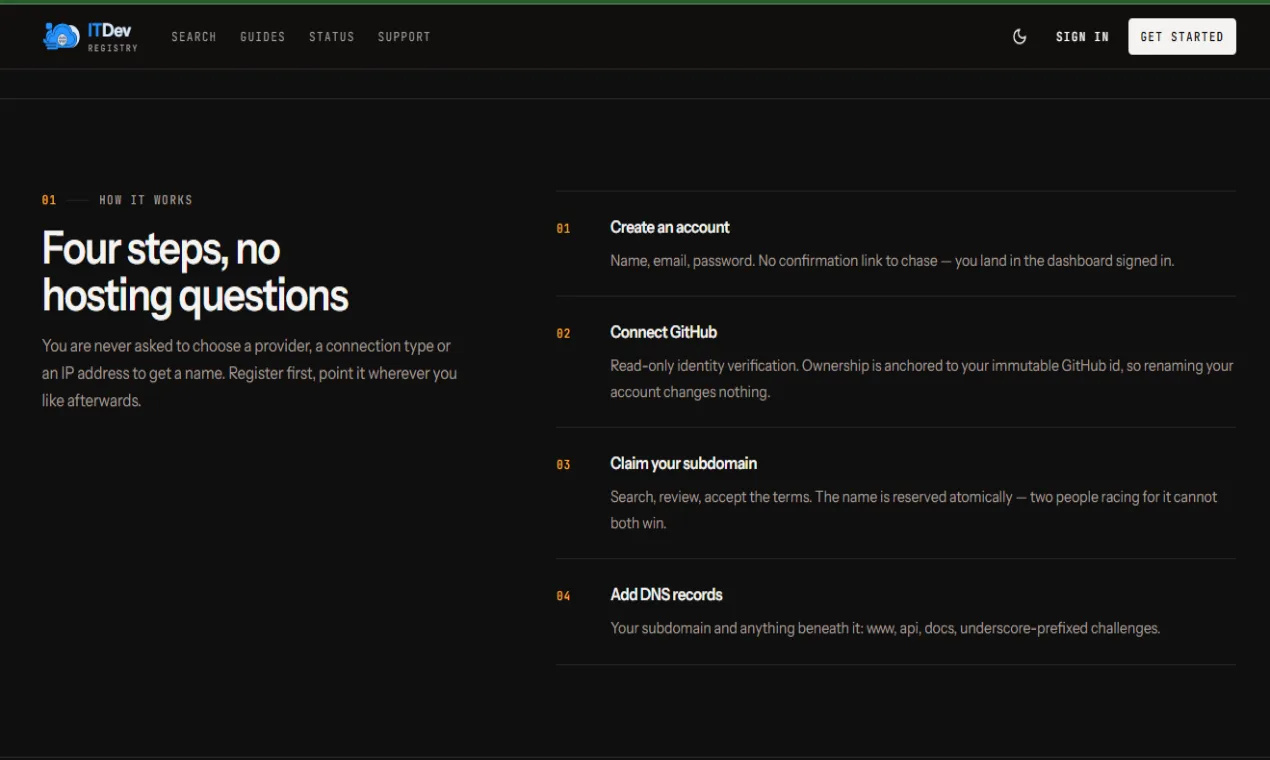Viewport: 1270px width, 760px height.
Task: Click the 'Add DNS records' step title
Action: [x=667, y=594]
